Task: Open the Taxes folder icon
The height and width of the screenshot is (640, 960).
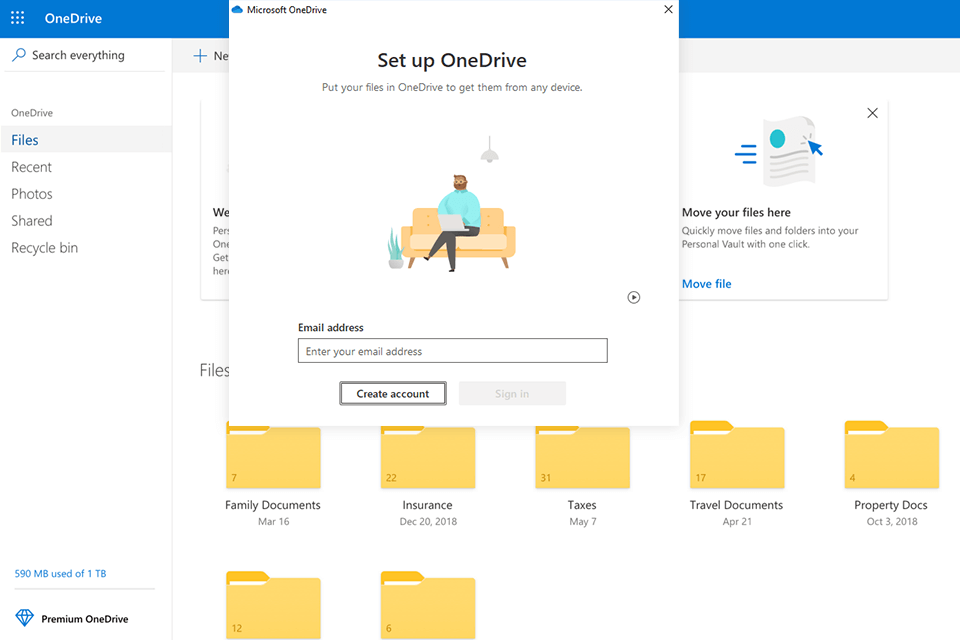Action: click(x=582, y=455)
